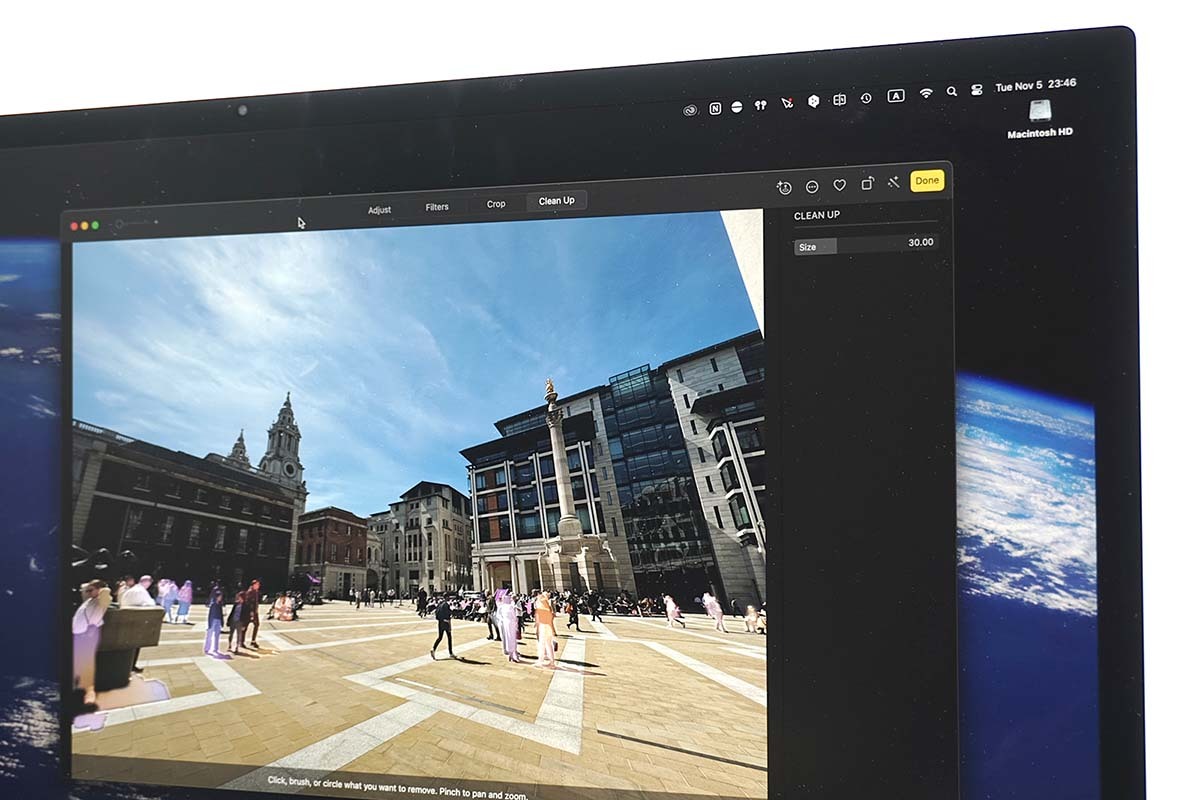The width and height of the screenshot is (1200, 800).
Task: Click the red close window button
Action: (74, 226)
